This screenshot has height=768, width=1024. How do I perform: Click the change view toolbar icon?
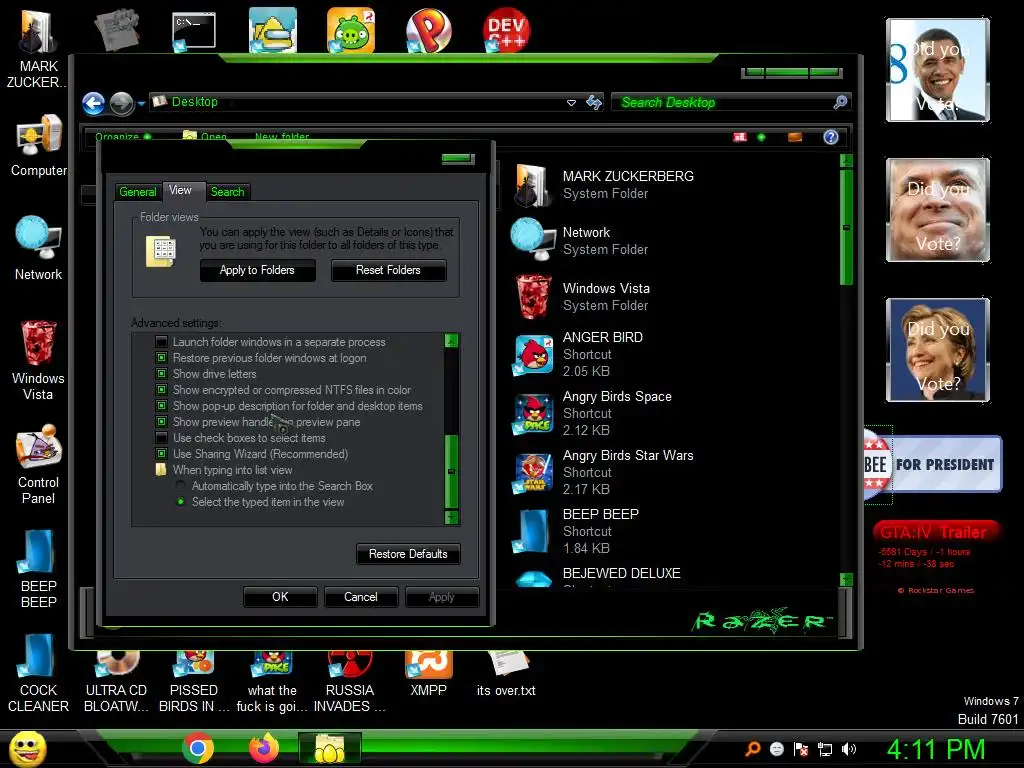(x=740, y=137)
